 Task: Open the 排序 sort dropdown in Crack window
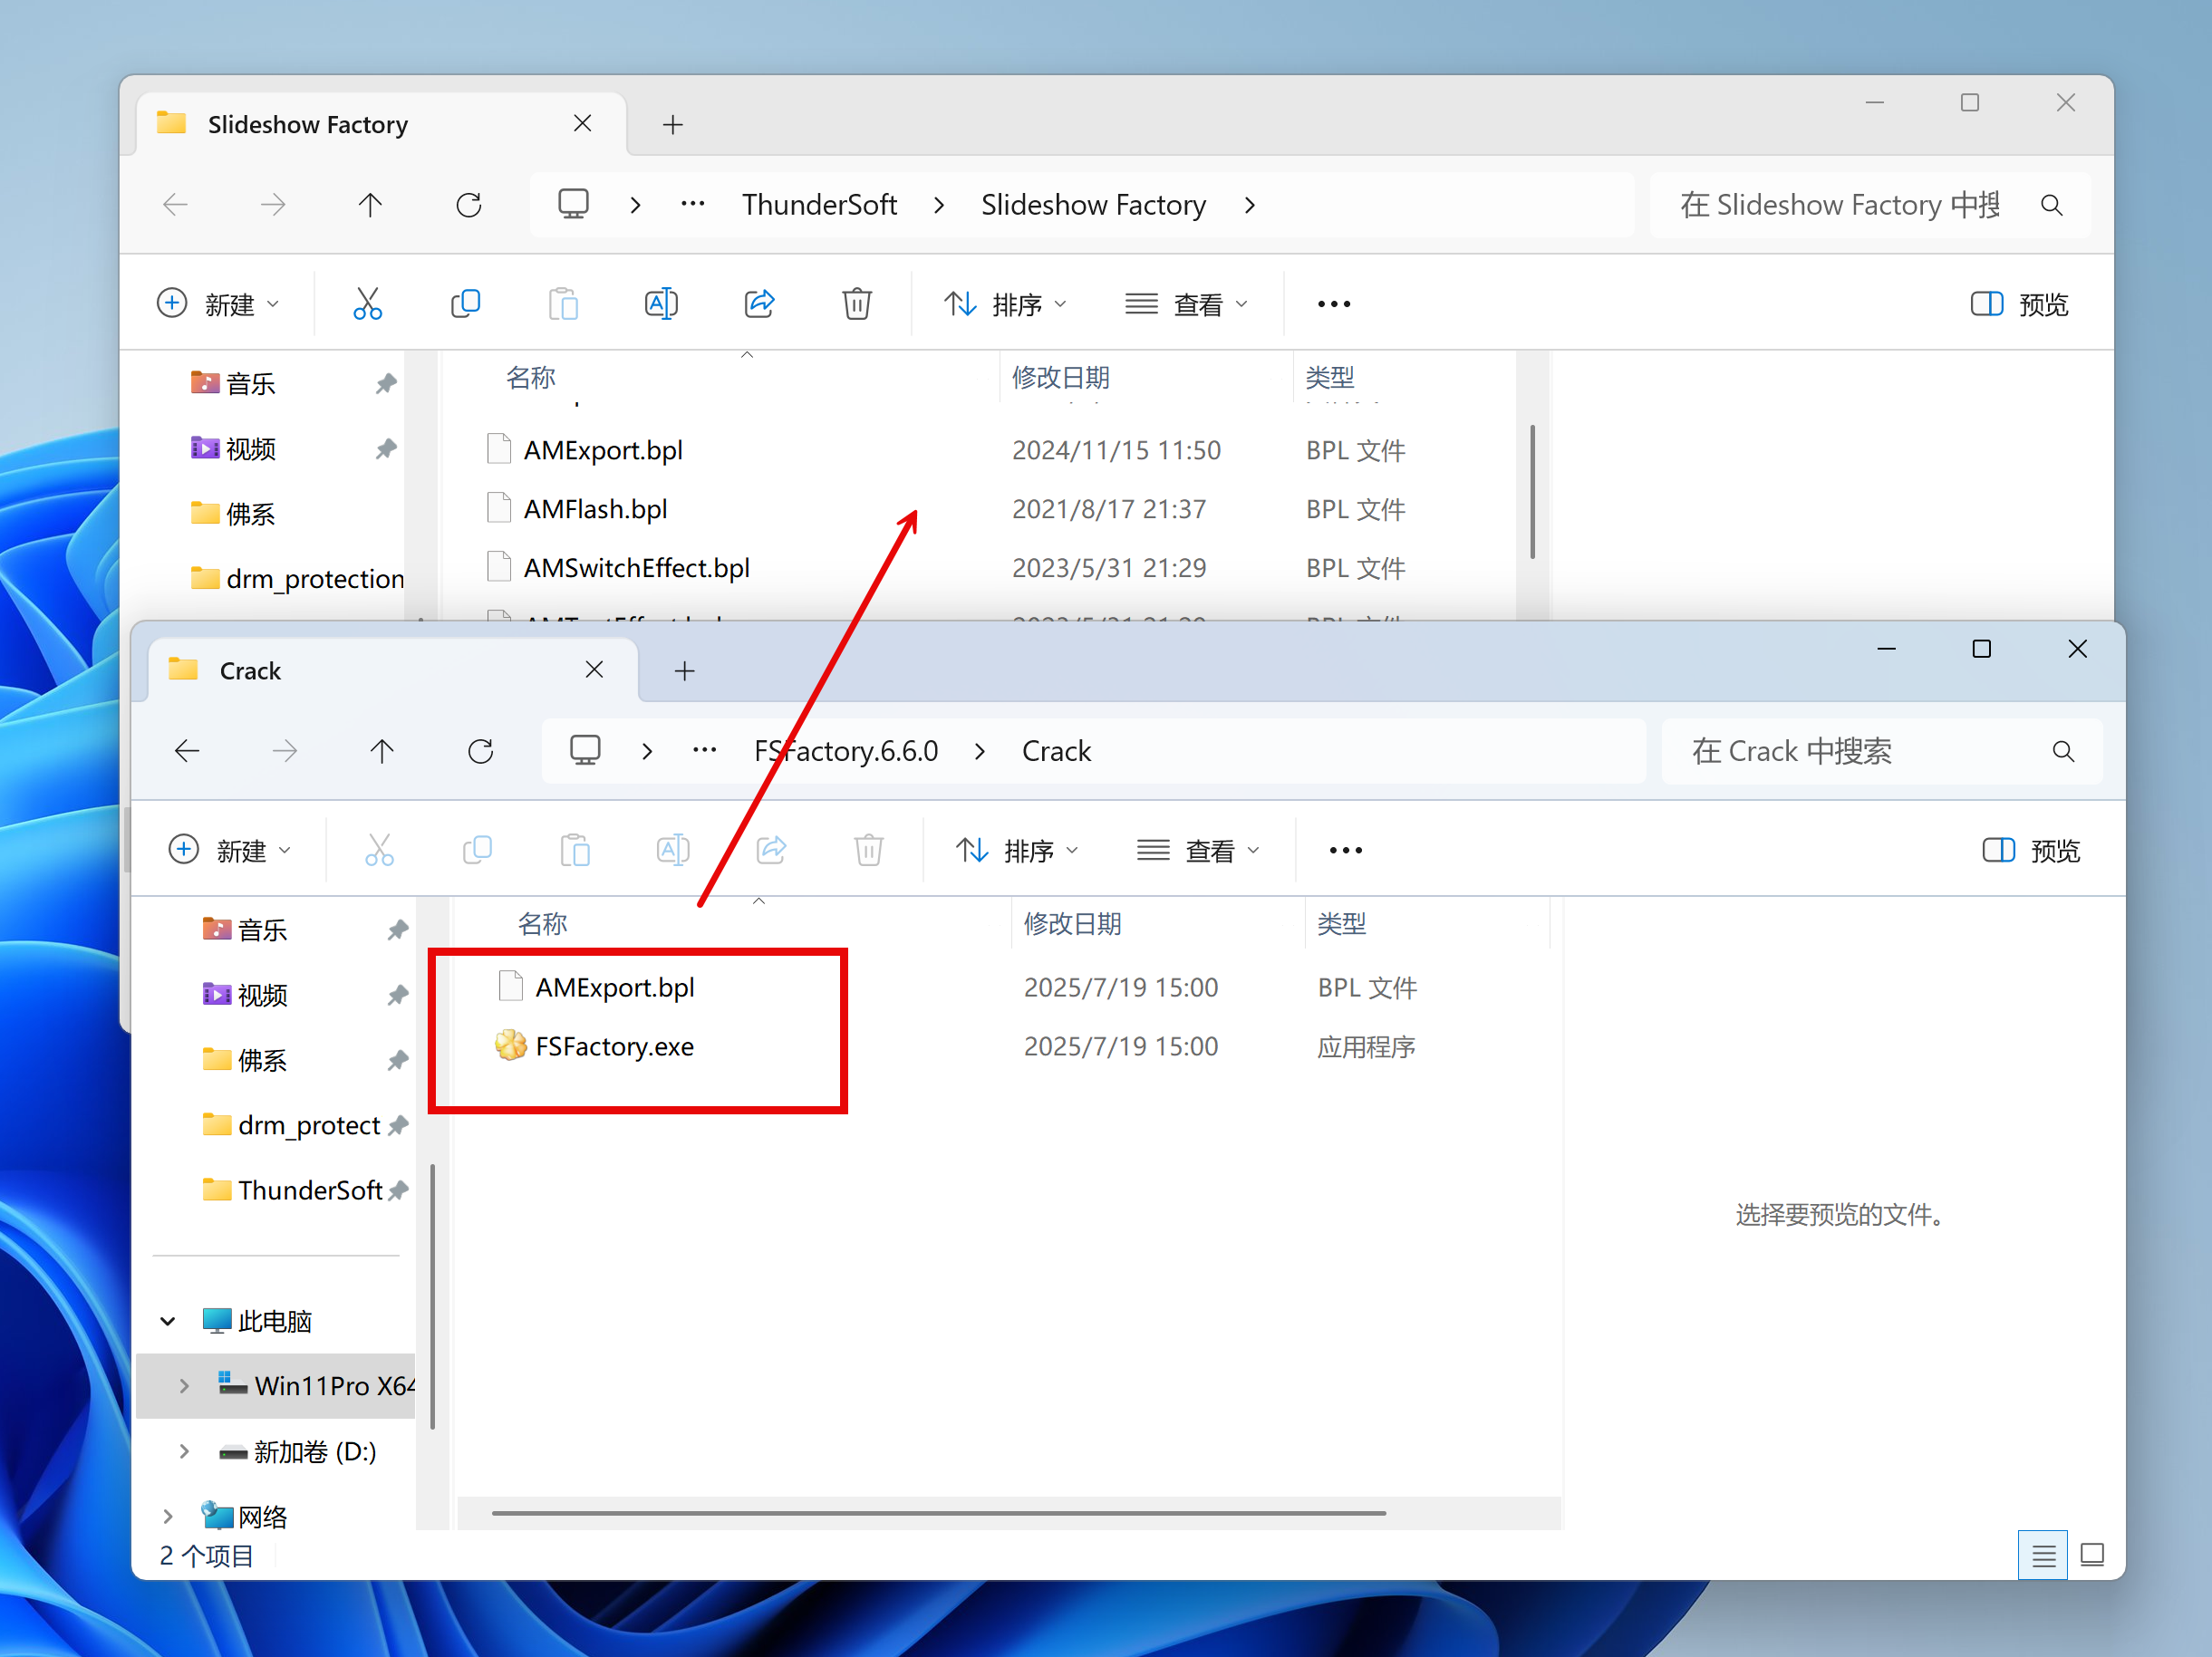point(1017,850)
